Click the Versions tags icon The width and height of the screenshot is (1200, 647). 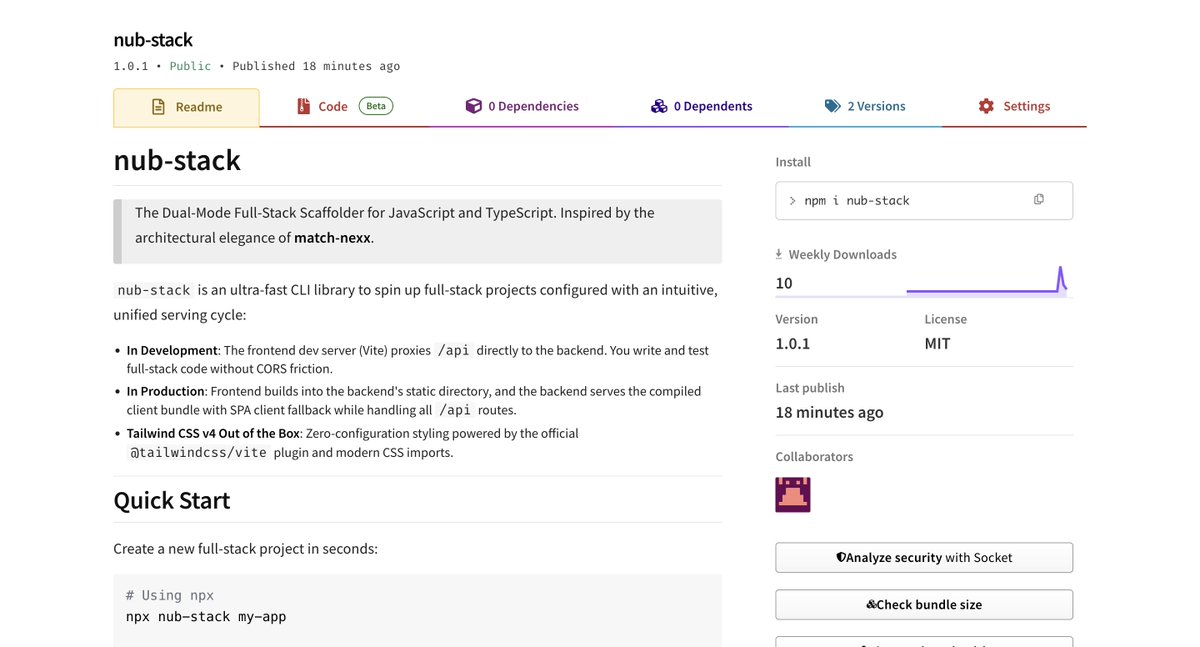click(x=832, y=106)
